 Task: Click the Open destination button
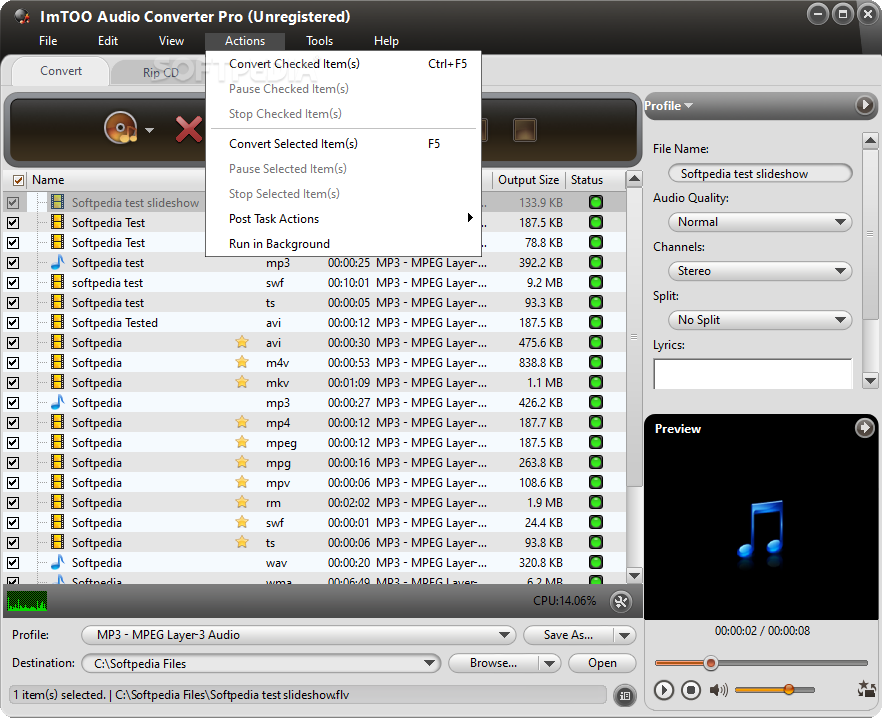(x=602, y=663)
